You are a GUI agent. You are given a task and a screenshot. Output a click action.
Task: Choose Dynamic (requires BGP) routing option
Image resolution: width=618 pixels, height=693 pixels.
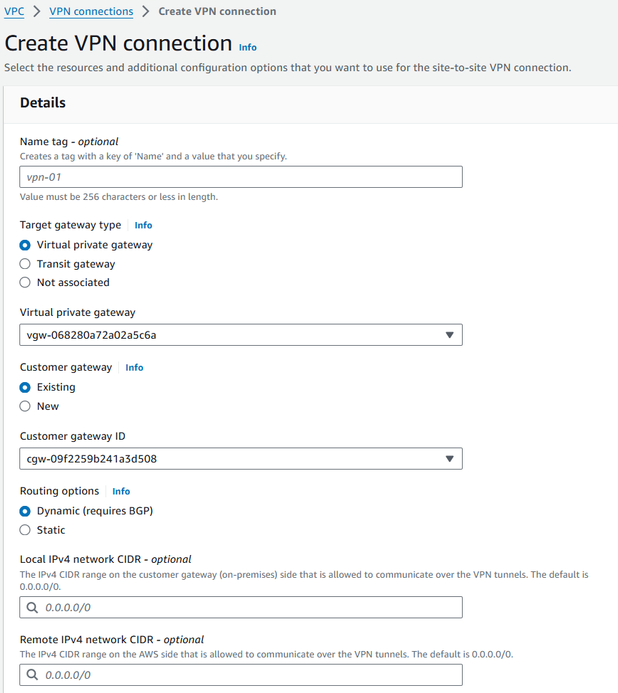(26, 511)
